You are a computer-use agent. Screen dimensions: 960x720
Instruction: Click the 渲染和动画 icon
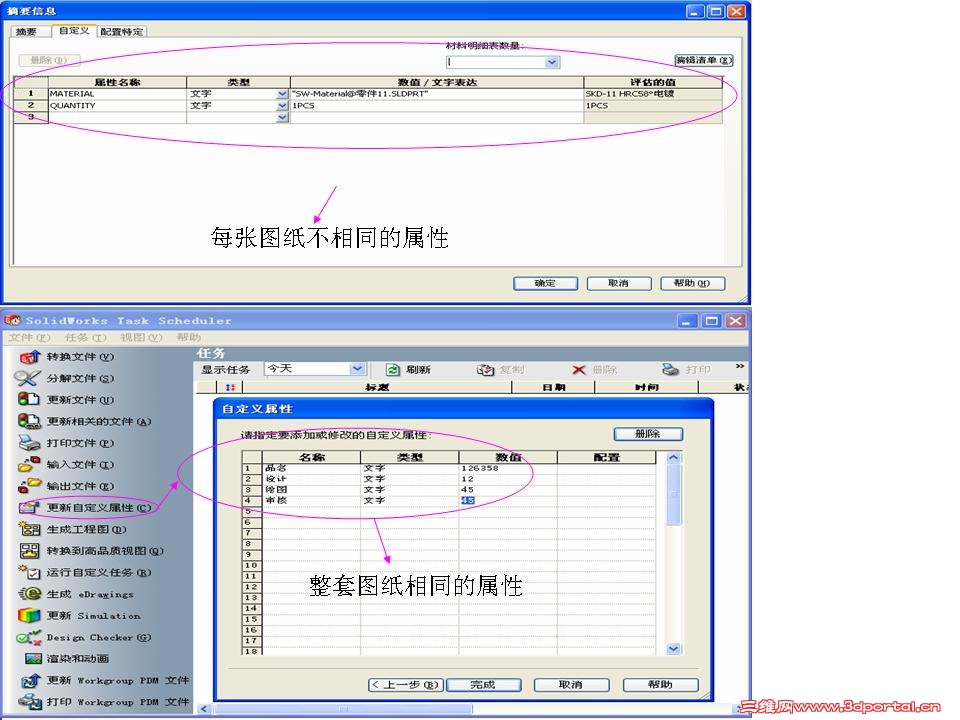click(33, 658)
